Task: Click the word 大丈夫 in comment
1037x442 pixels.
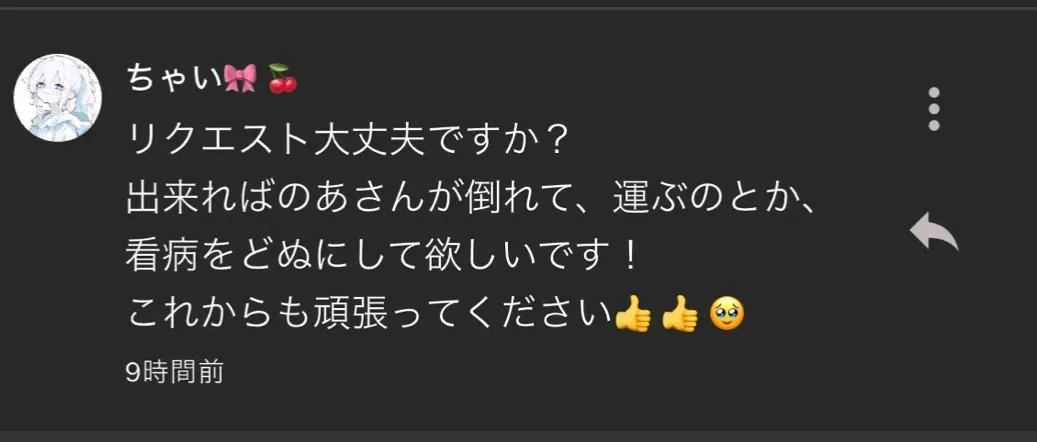Action: [360, 140]
